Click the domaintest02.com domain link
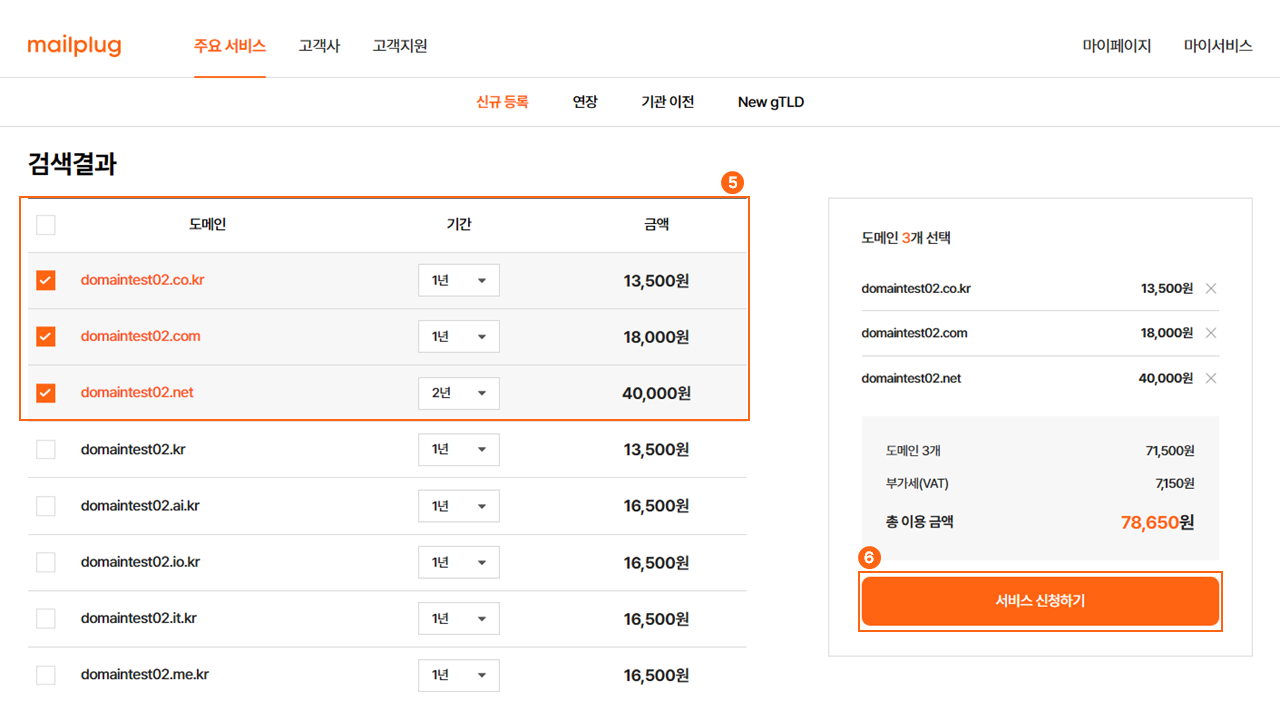1280x720 pixels. (x=140, y=336)
